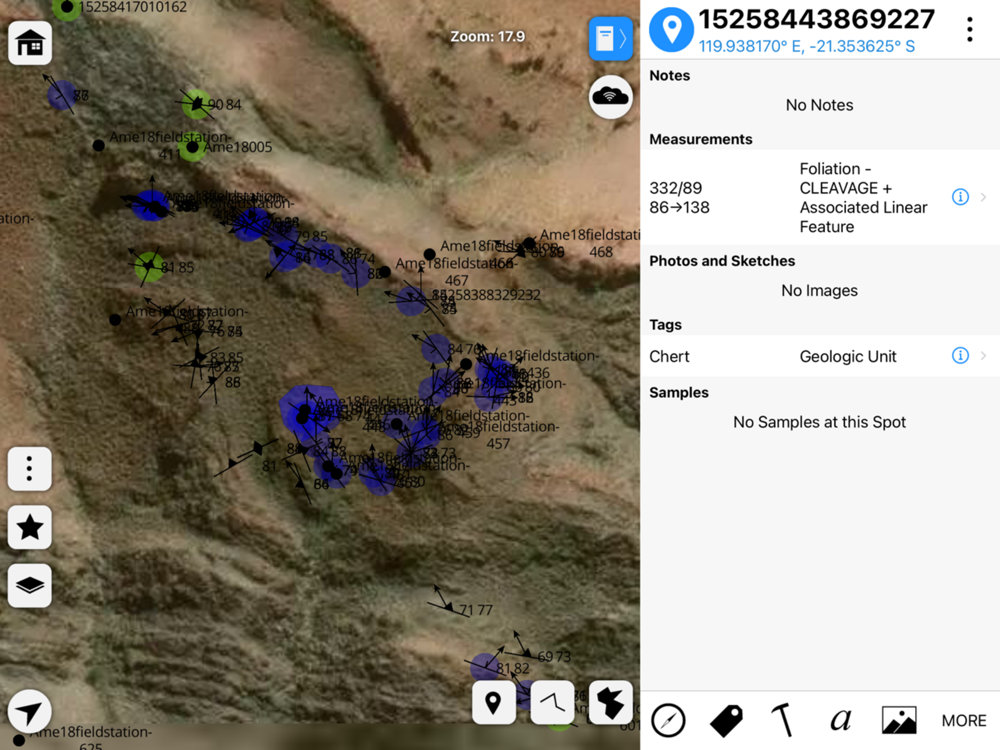Select the add point spot tool
The width and height of the screenshot is (1000, 750).
494,702
